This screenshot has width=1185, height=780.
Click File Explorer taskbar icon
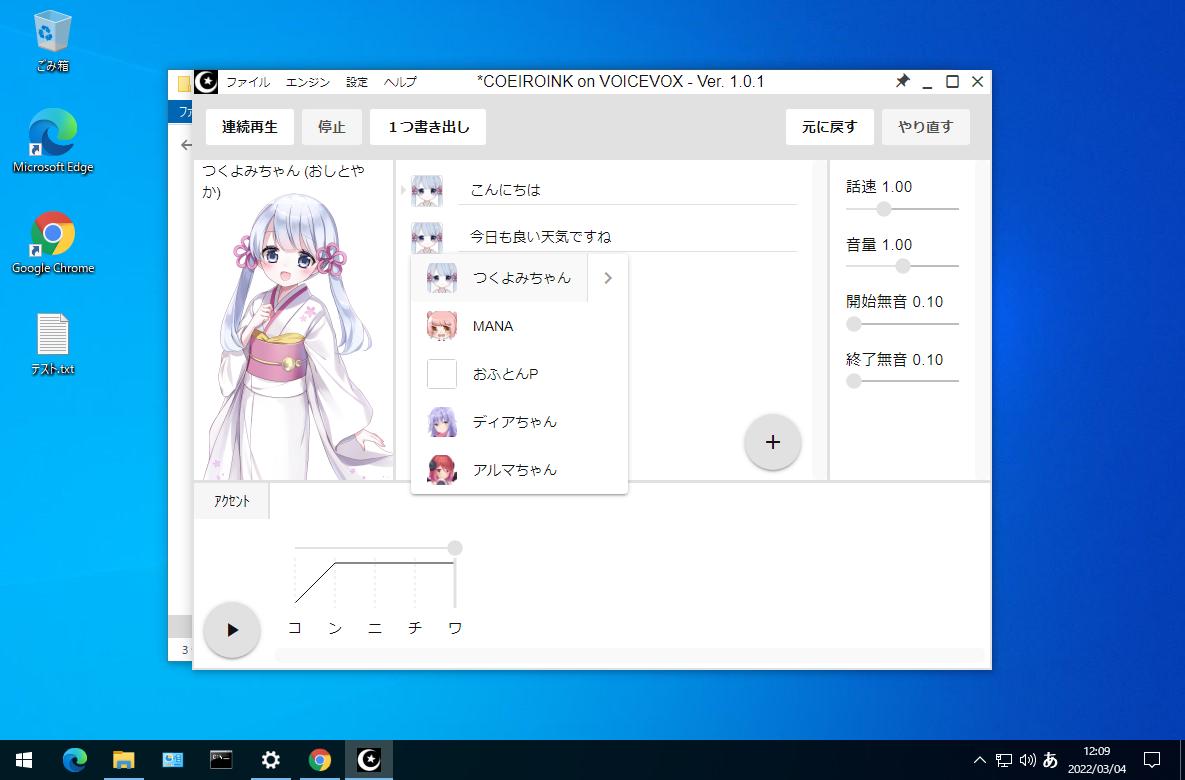123,760
